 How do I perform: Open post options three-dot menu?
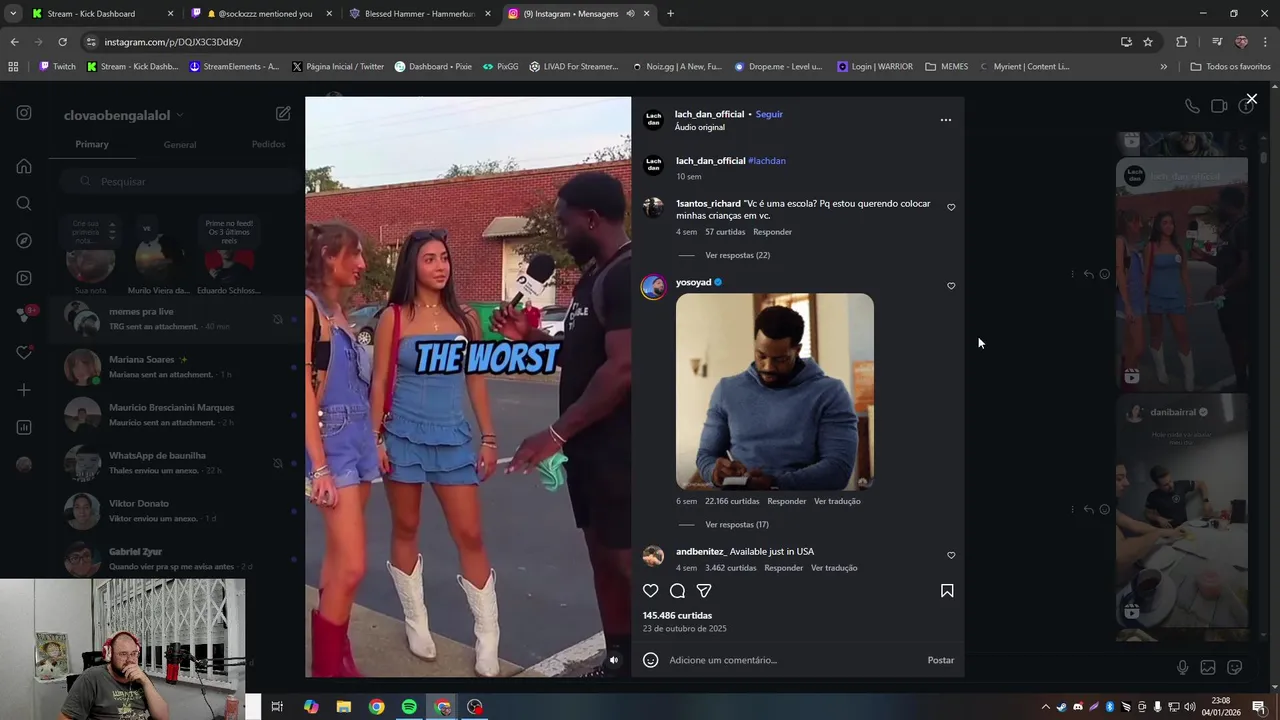[946, 120]
